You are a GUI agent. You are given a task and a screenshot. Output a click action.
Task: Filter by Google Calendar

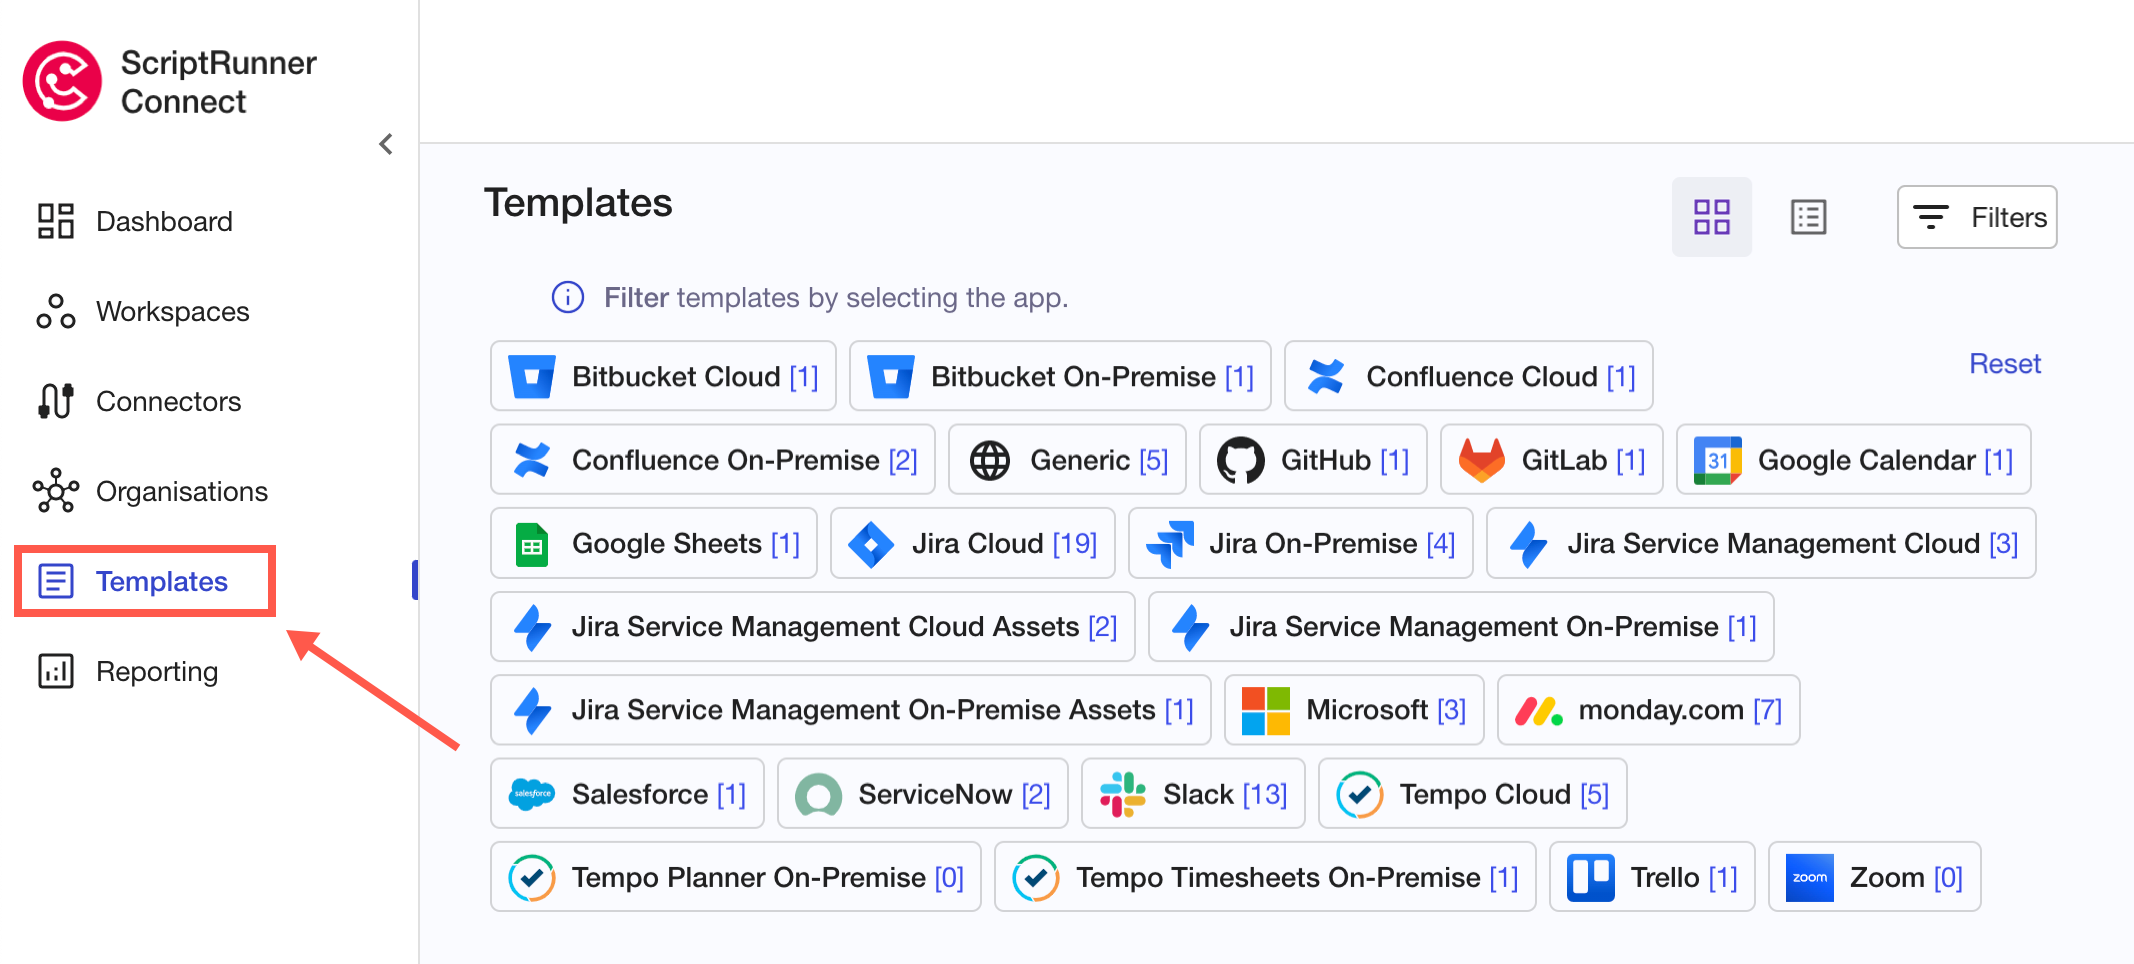1854,459
